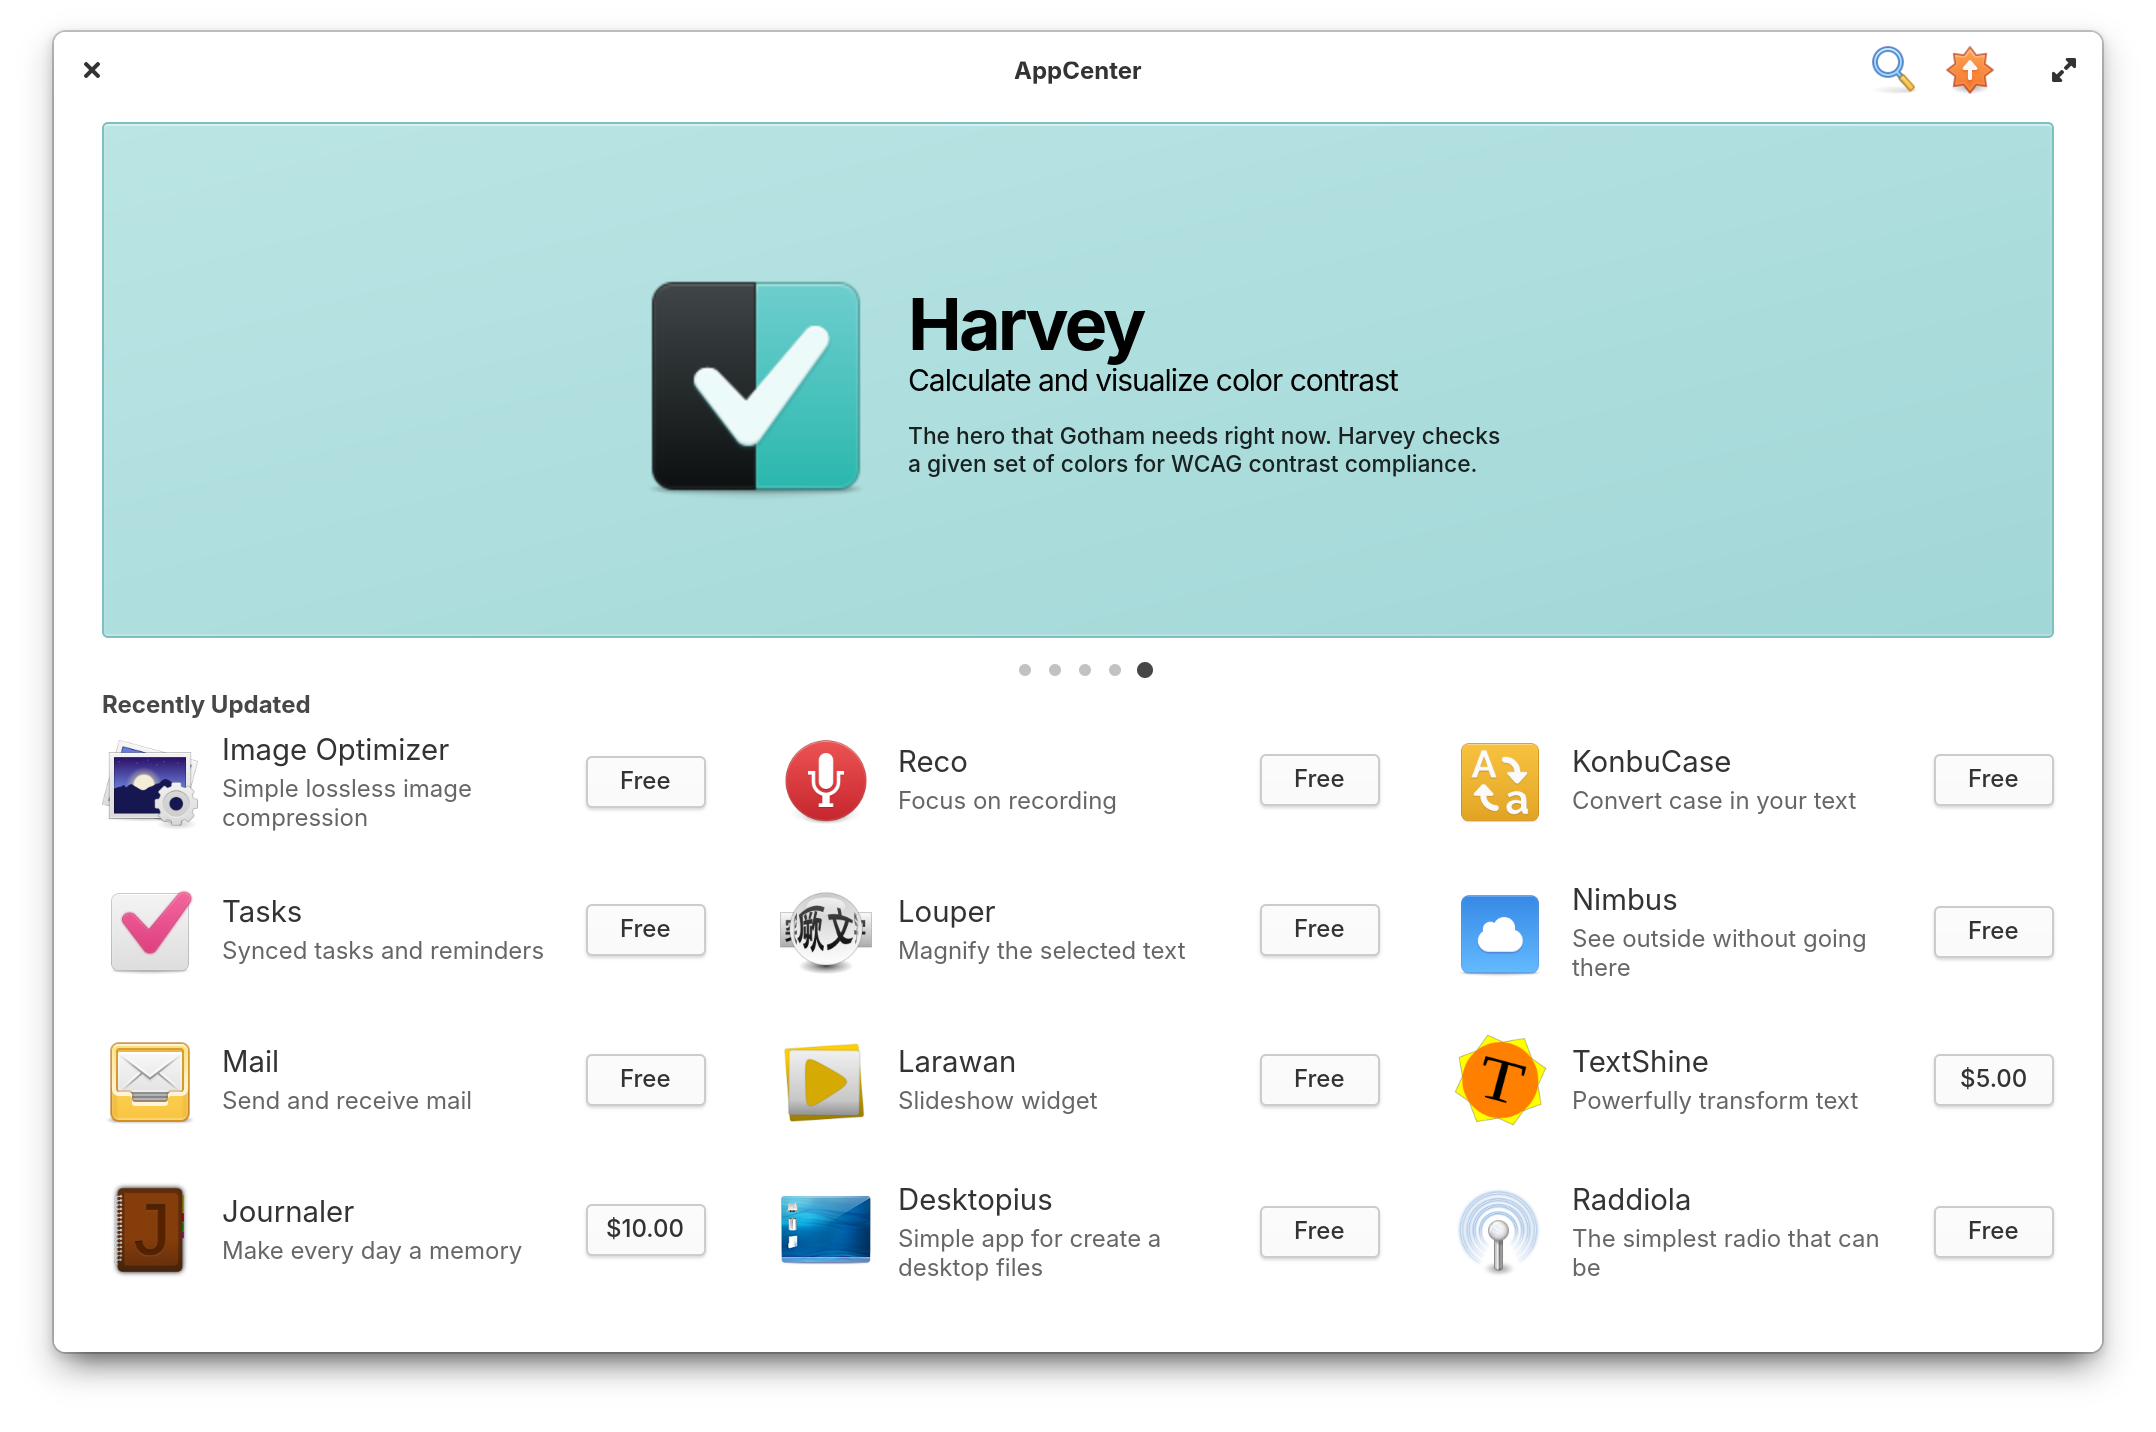Viewport: 2156px width, 1432px height.
Task: Click the Raddiola radio app icon
Action: 1498,1231
